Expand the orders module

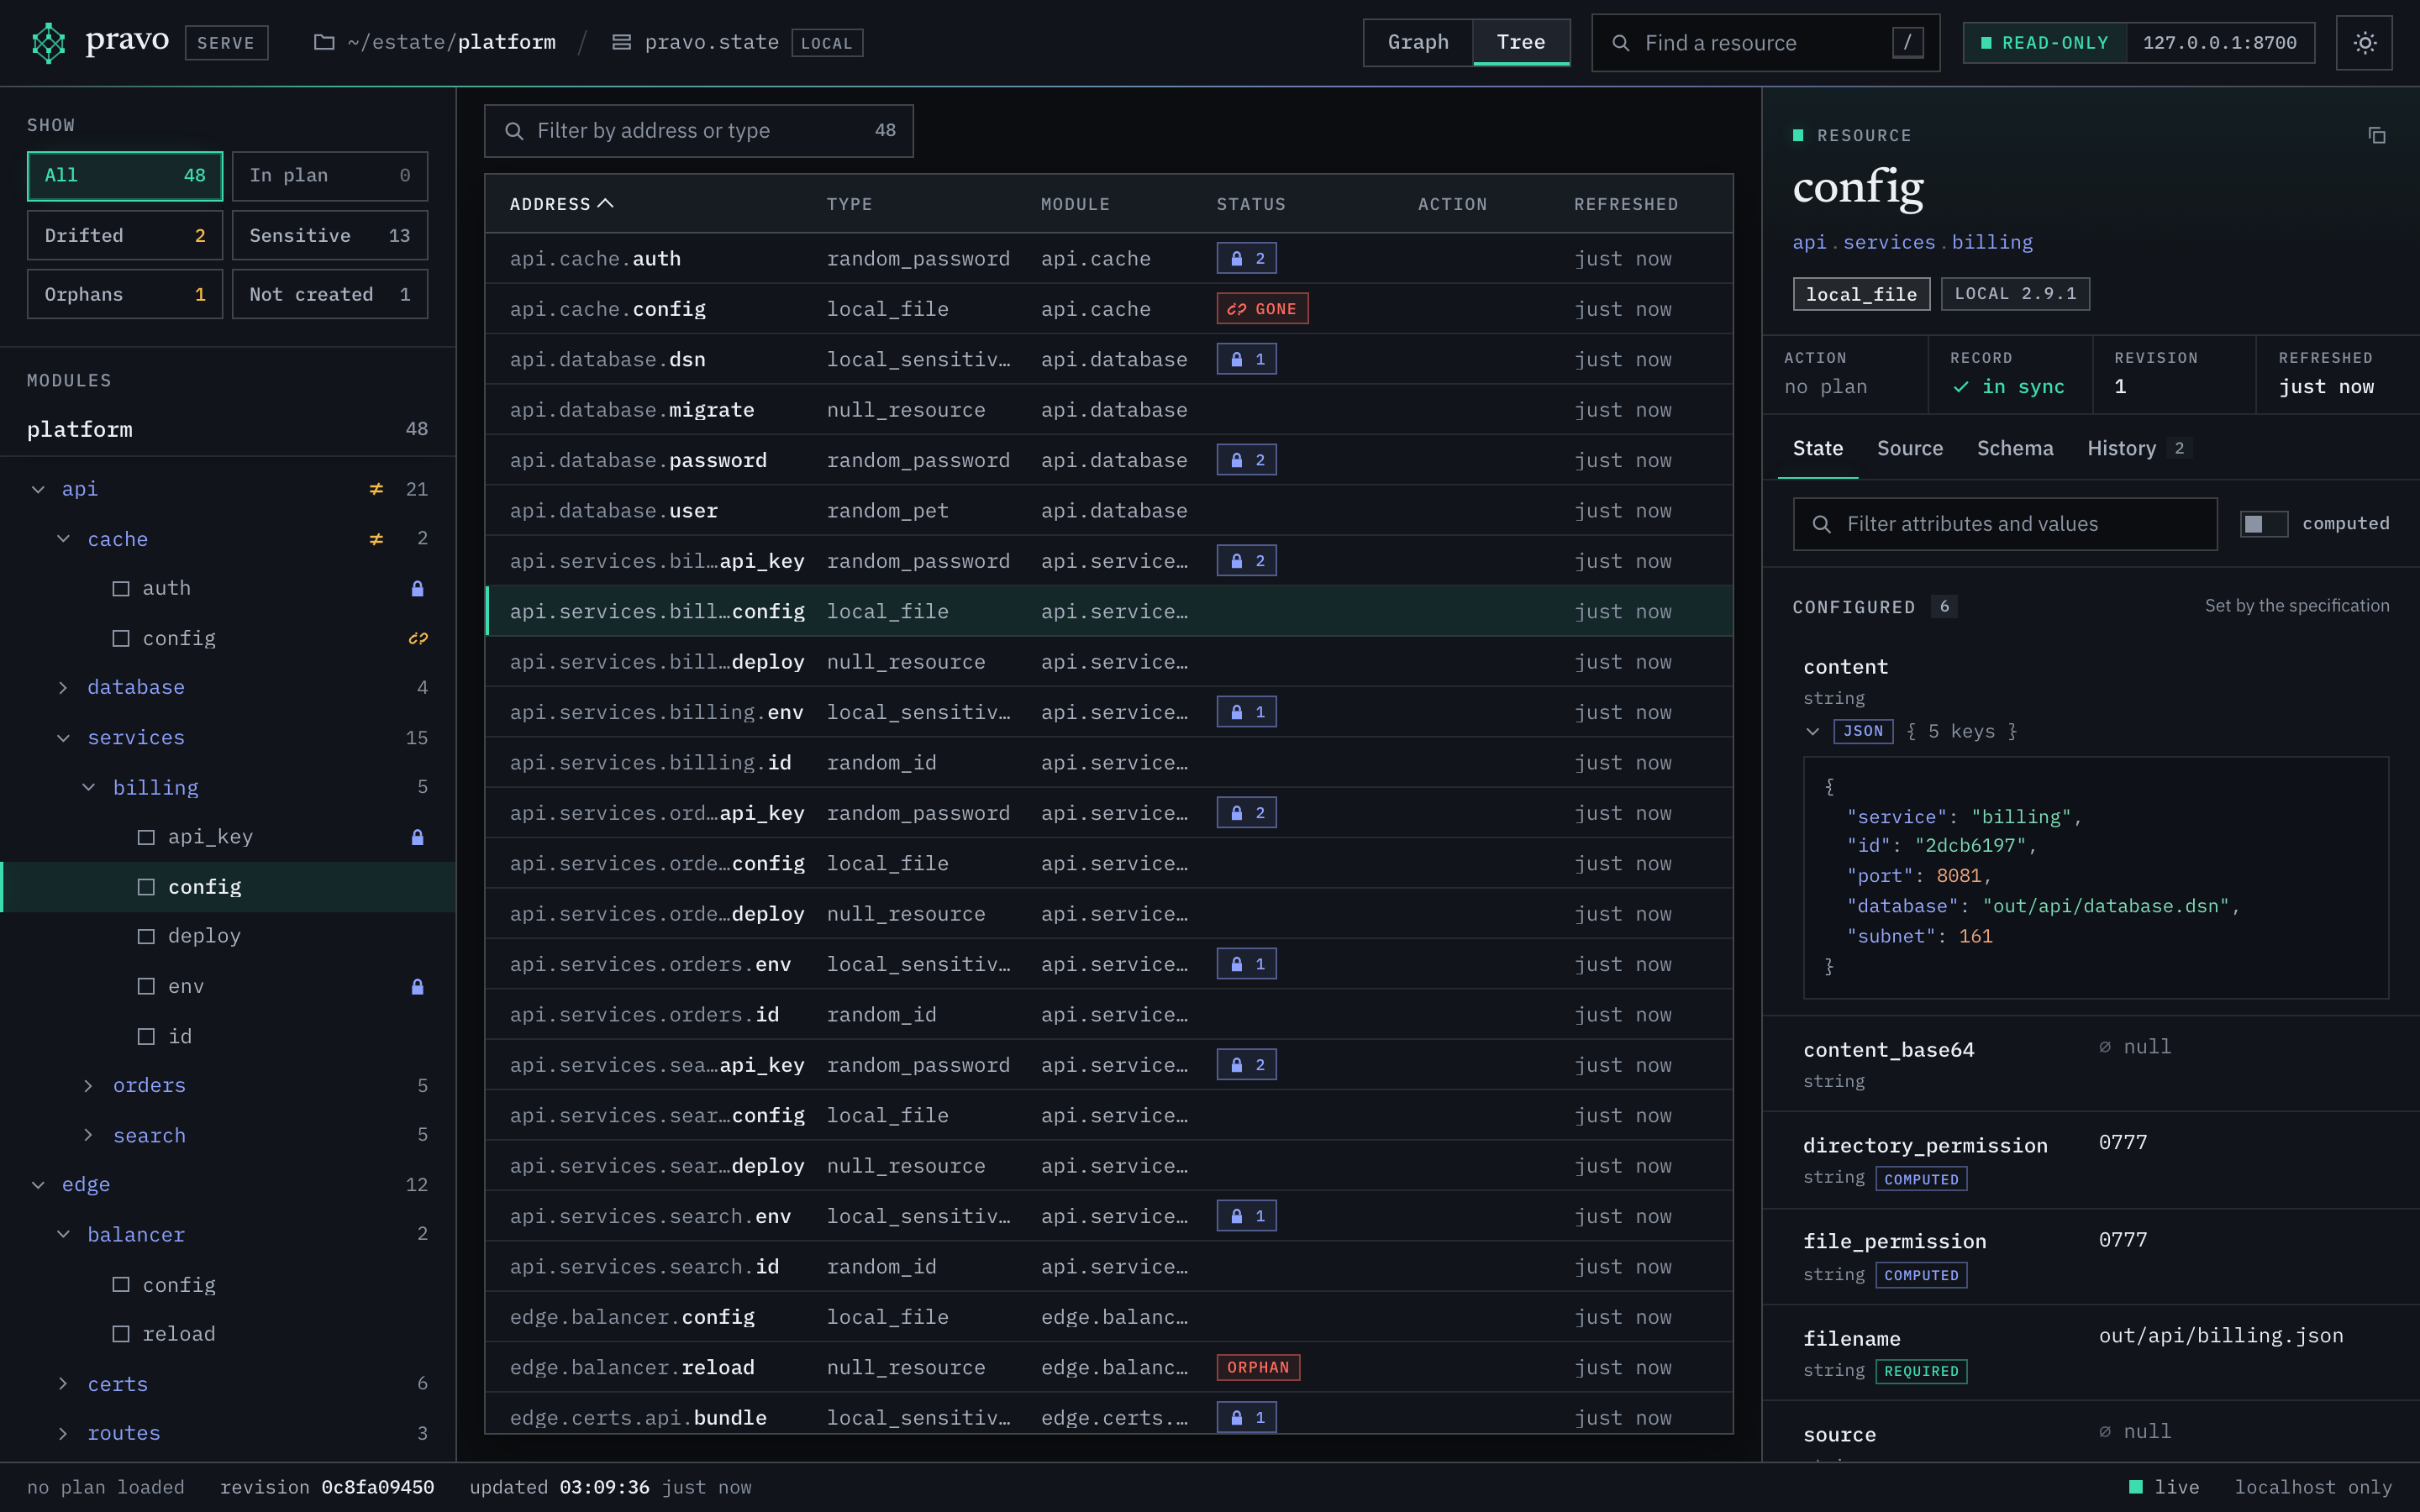pos(89,1085)
